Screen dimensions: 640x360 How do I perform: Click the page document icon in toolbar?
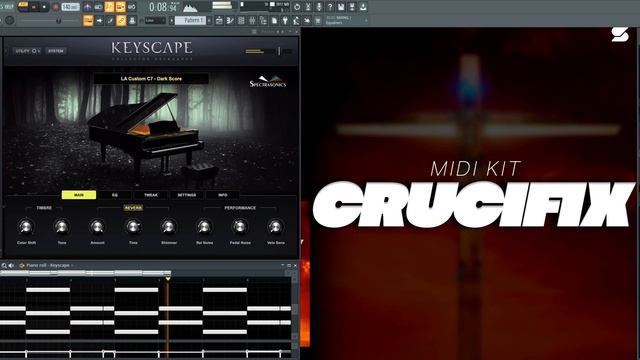point(274,20)
